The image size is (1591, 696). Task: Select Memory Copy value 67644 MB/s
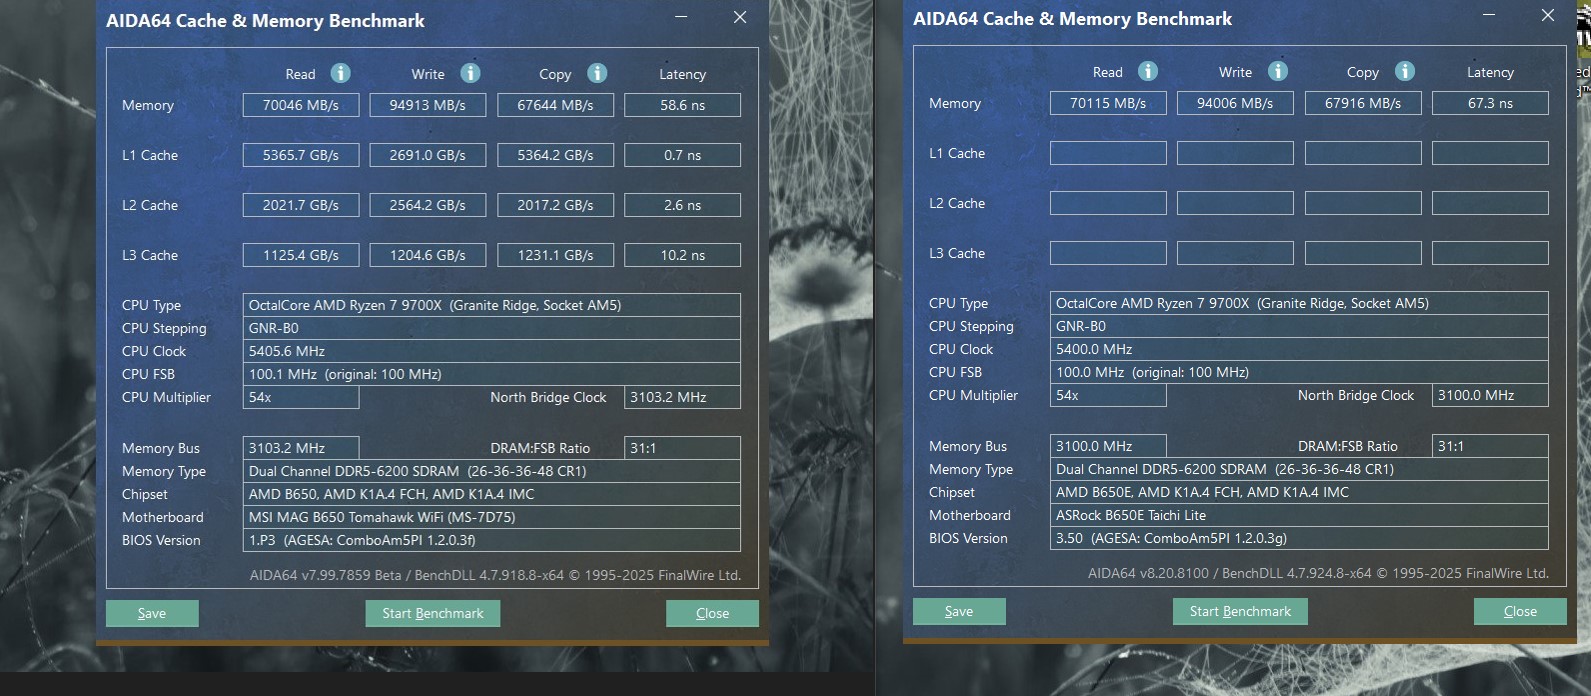(x=555, y=105)
